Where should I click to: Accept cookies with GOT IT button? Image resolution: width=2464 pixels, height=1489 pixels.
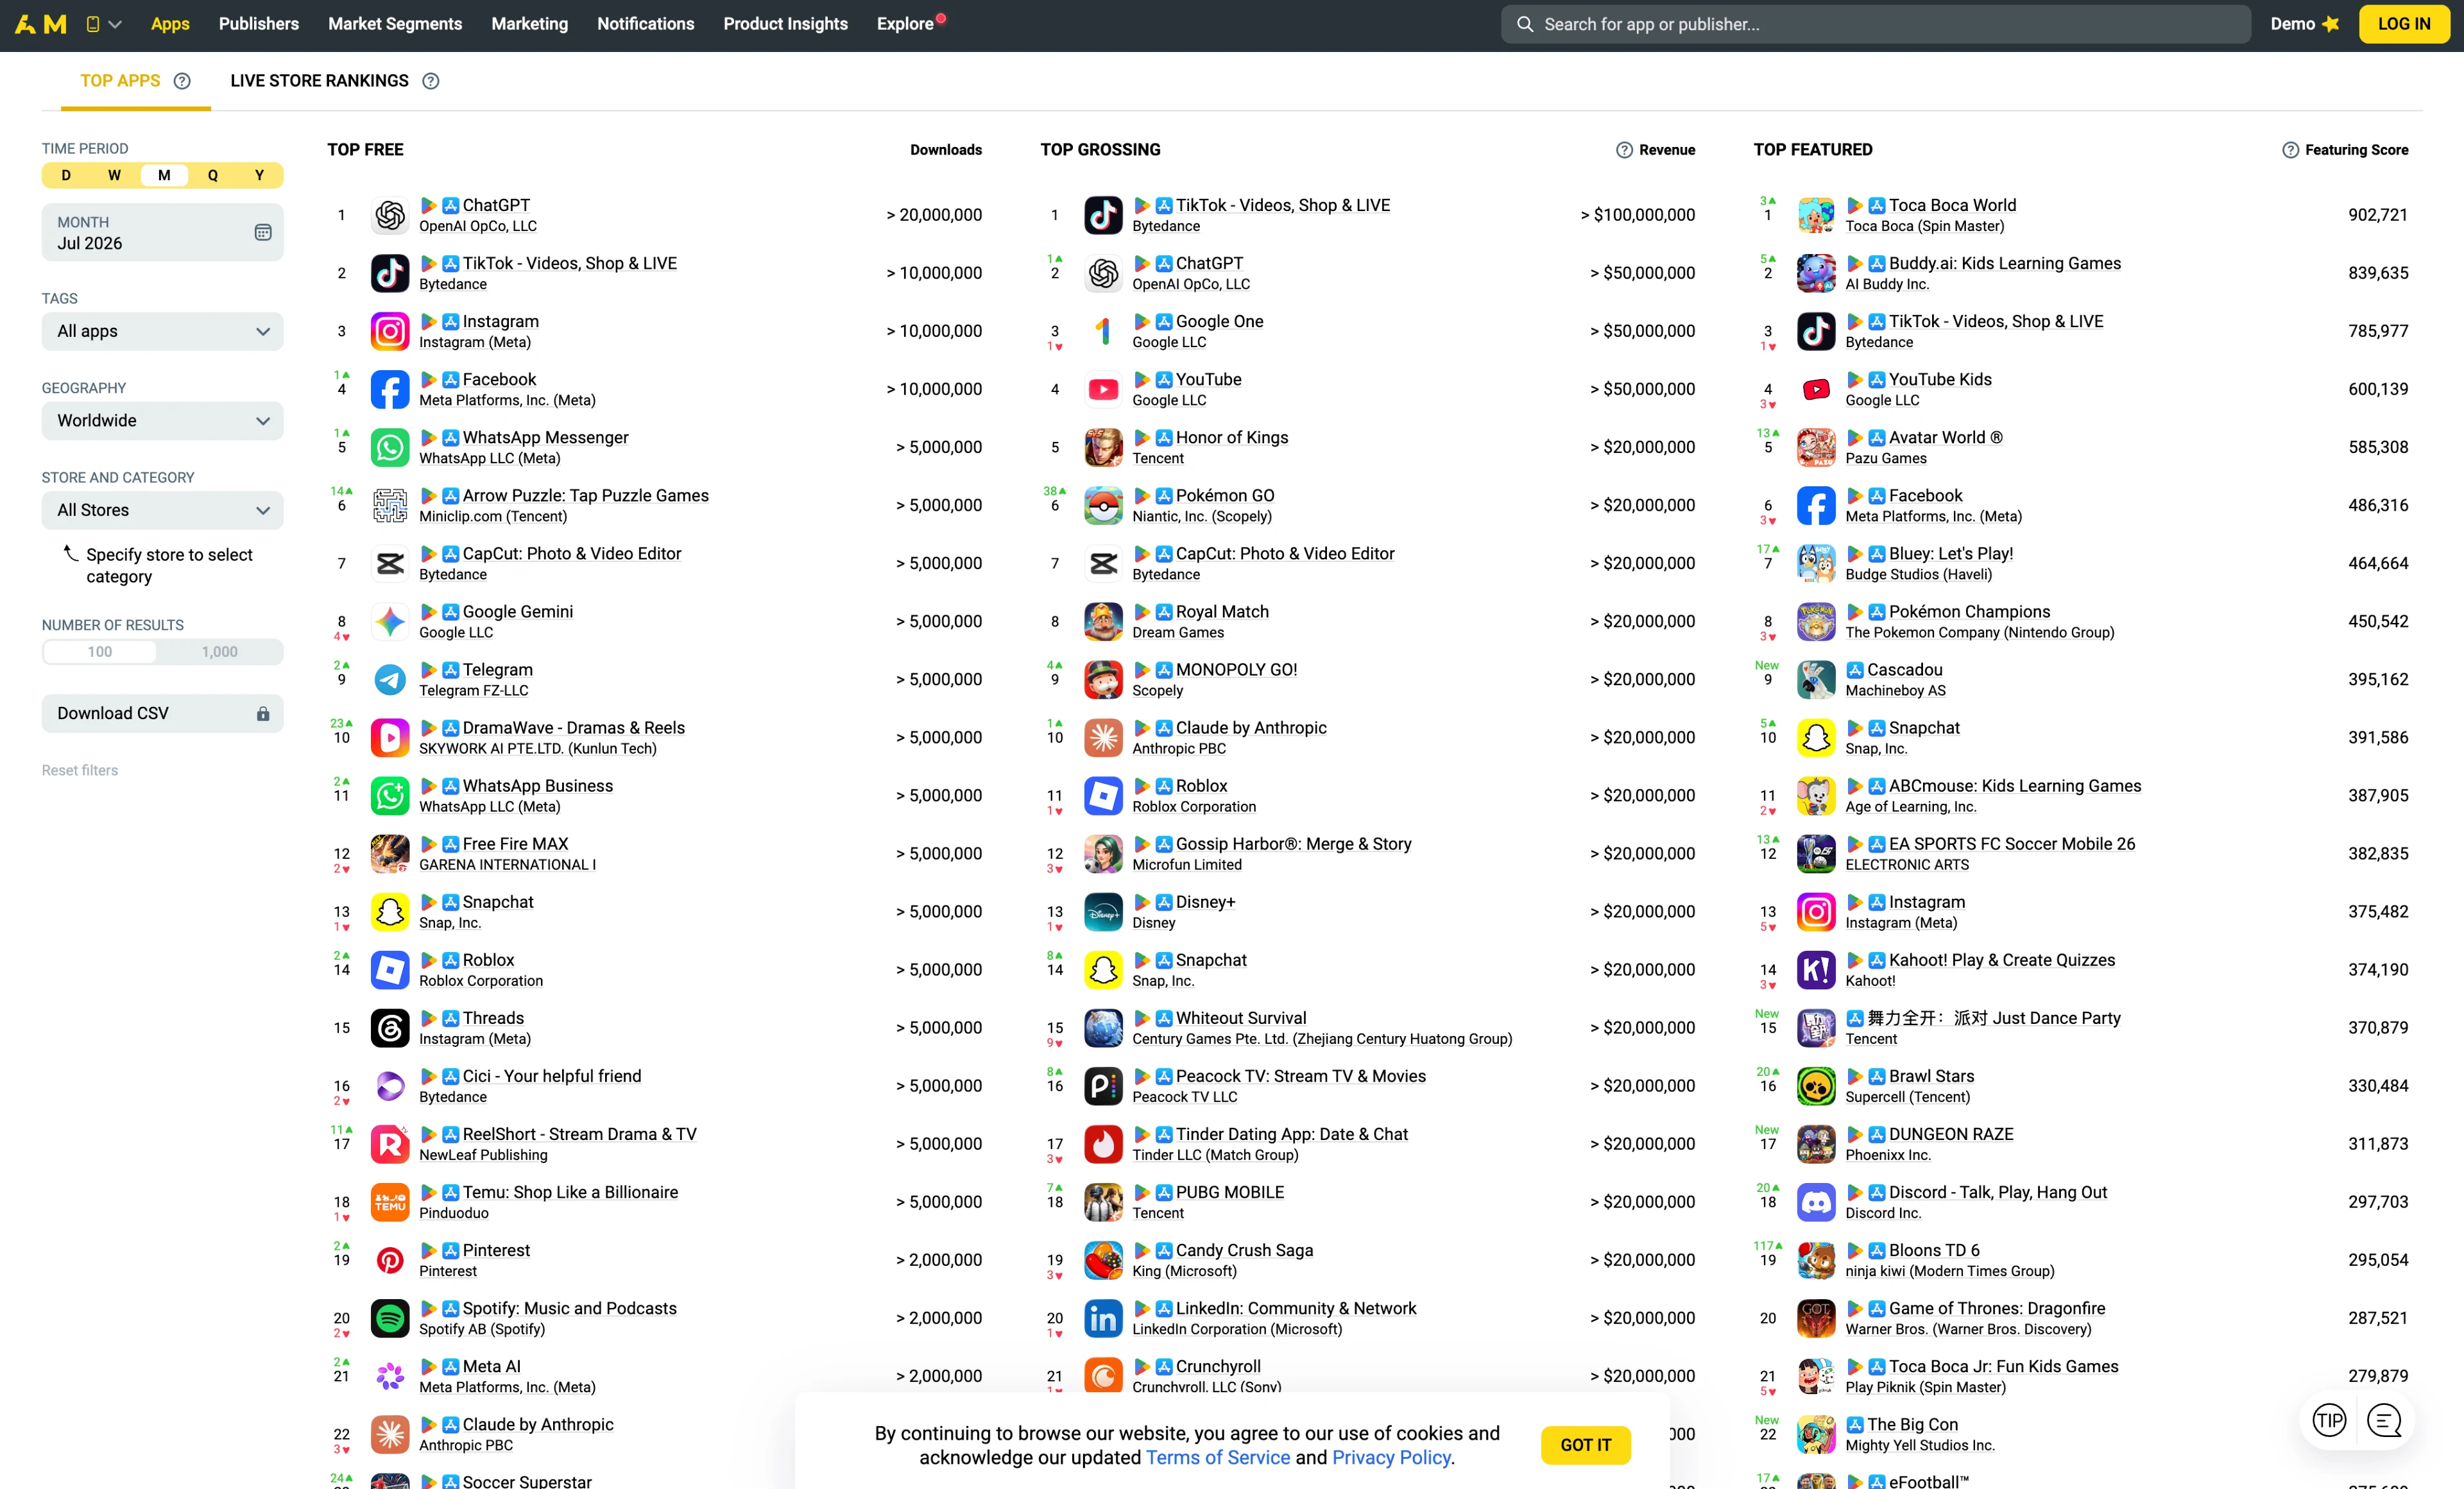(x=1586, y=1445)
